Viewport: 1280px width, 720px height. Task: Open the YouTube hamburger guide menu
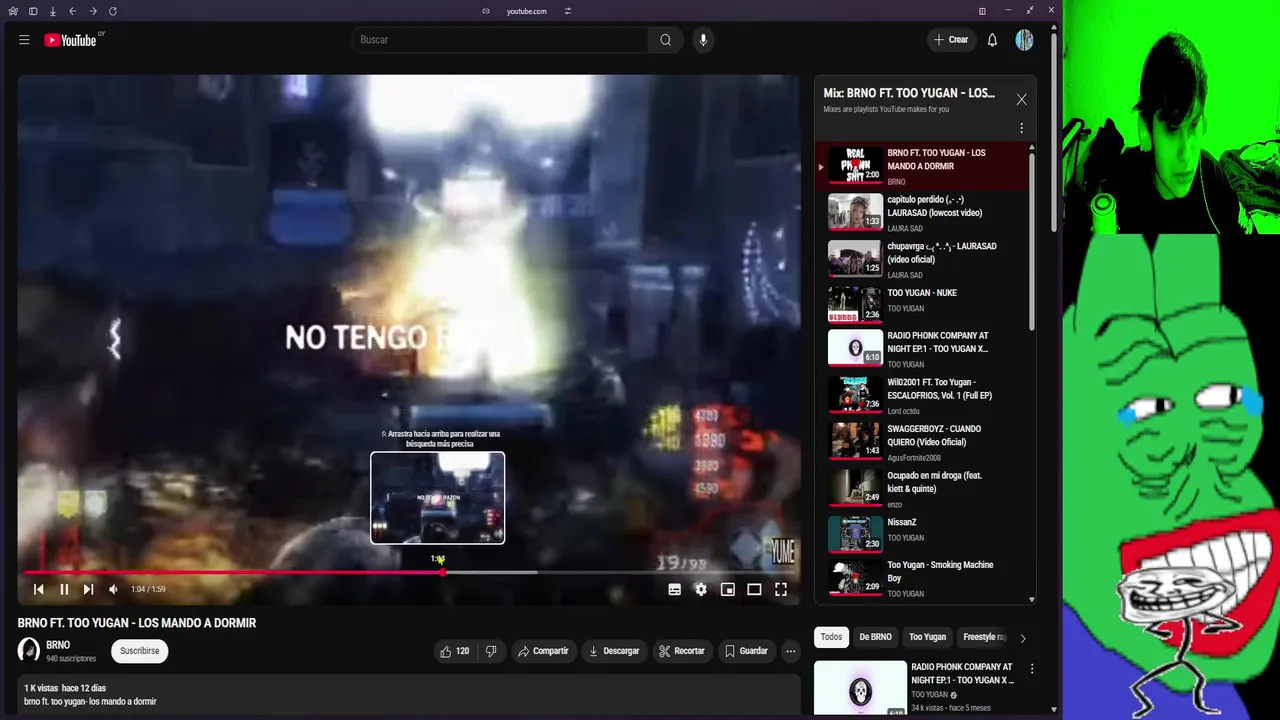[x=24, y=40]
